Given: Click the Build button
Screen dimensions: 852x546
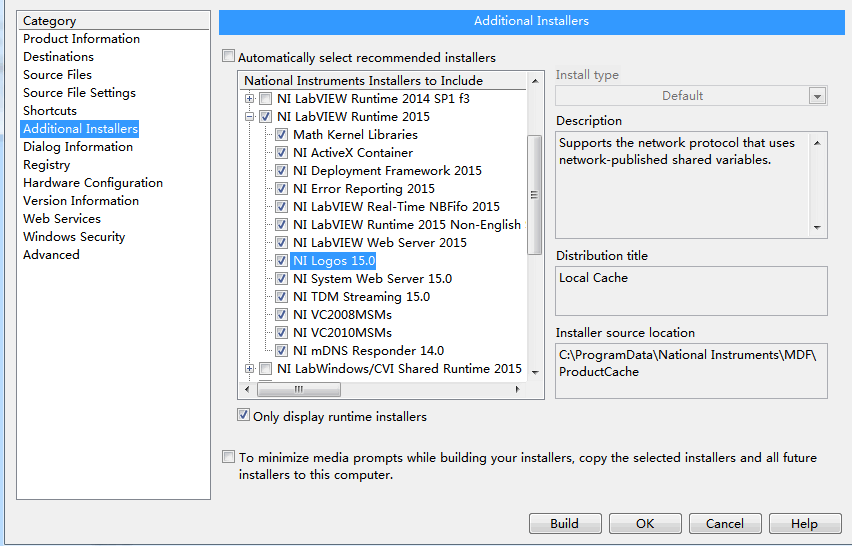Looking at the screenshot, I should click(x=565, y=524).
